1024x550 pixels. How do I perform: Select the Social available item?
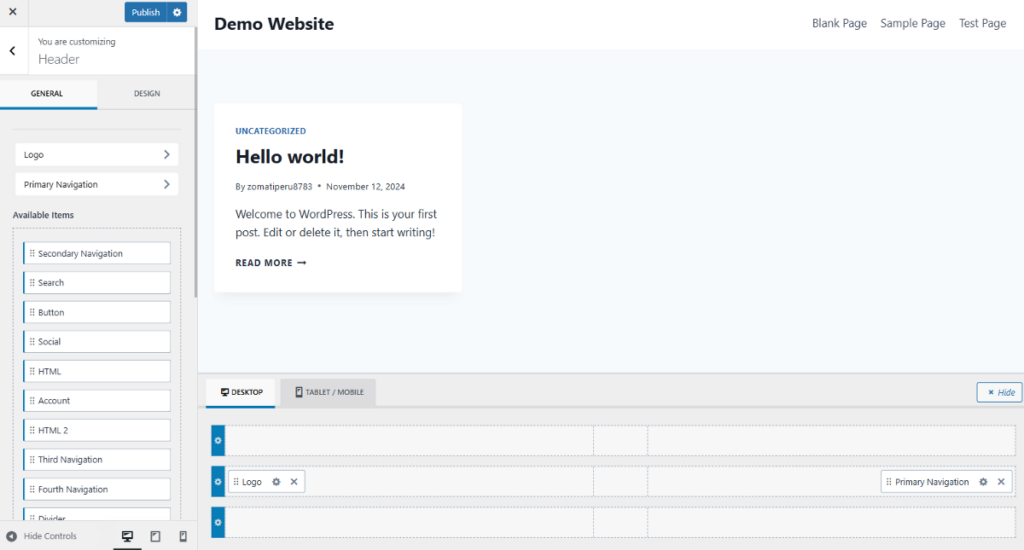97,342
